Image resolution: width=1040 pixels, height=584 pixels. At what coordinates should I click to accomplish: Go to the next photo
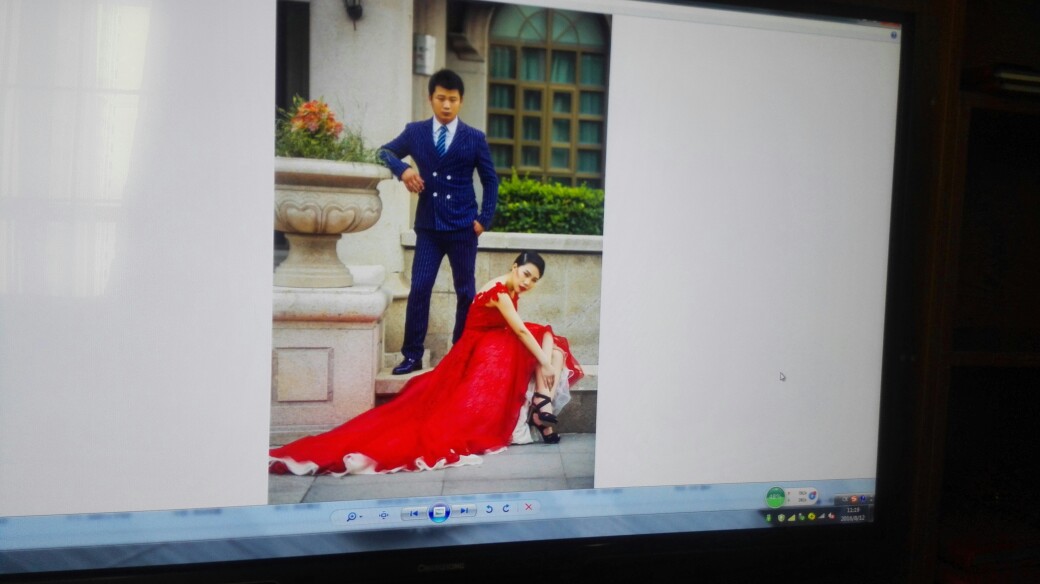(x=464, y=511)
